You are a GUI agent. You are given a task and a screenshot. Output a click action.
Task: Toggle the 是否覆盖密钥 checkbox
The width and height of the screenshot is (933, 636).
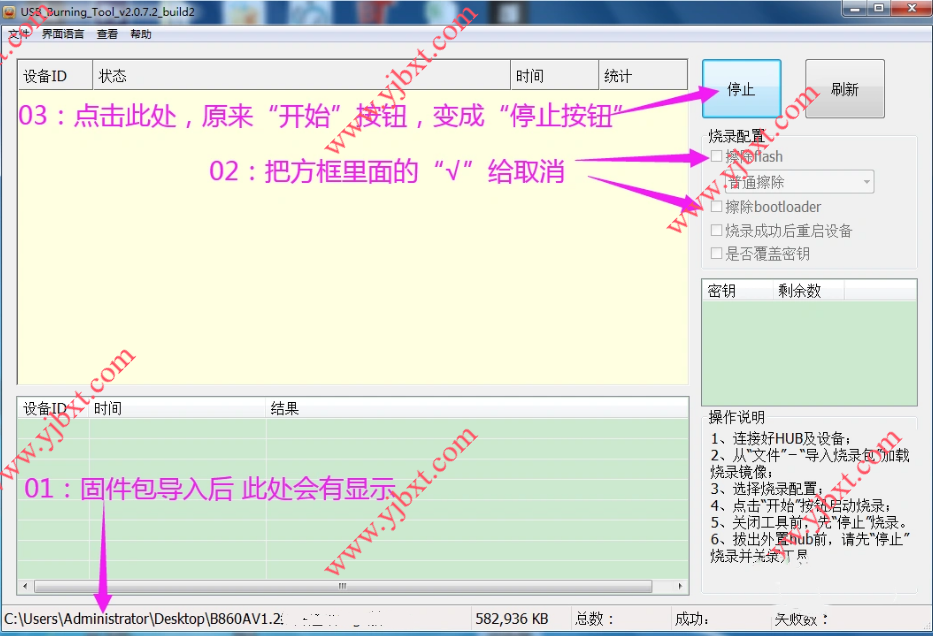pos(715,254)
